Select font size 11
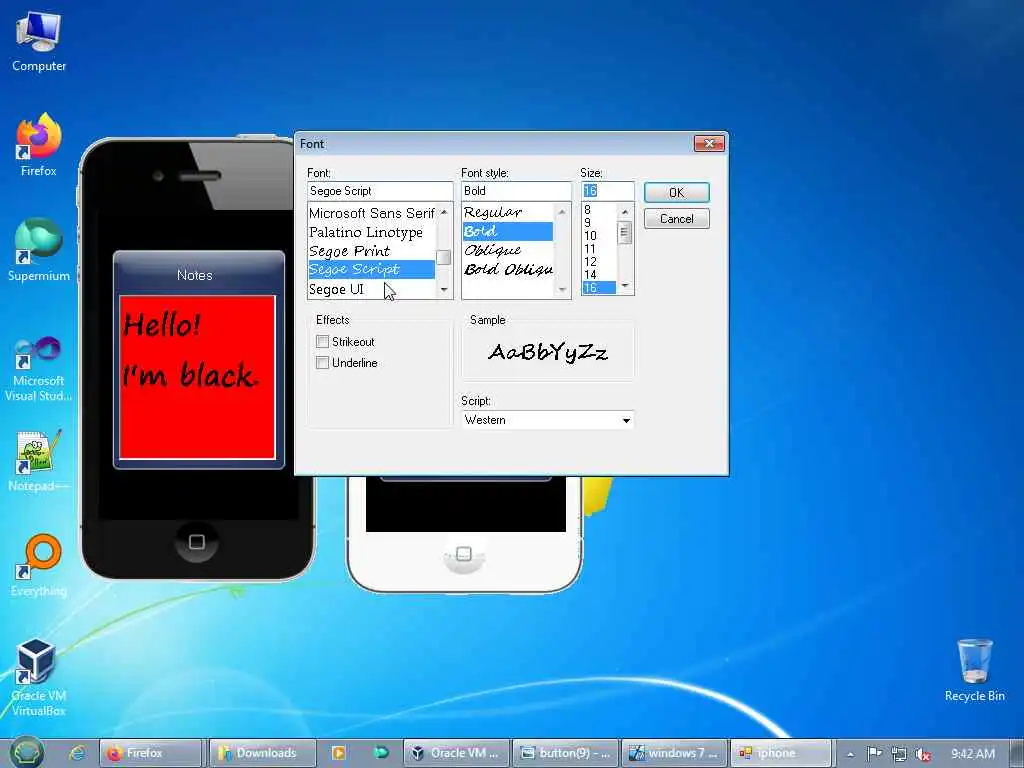 (x=600, y=249)
